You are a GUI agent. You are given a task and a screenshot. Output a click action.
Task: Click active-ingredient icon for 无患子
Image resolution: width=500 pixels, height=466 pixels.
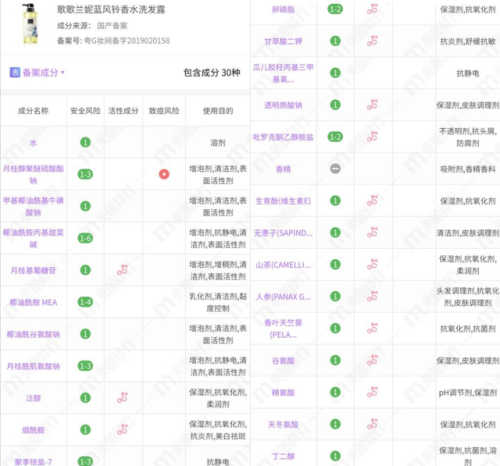click(372, 232)
